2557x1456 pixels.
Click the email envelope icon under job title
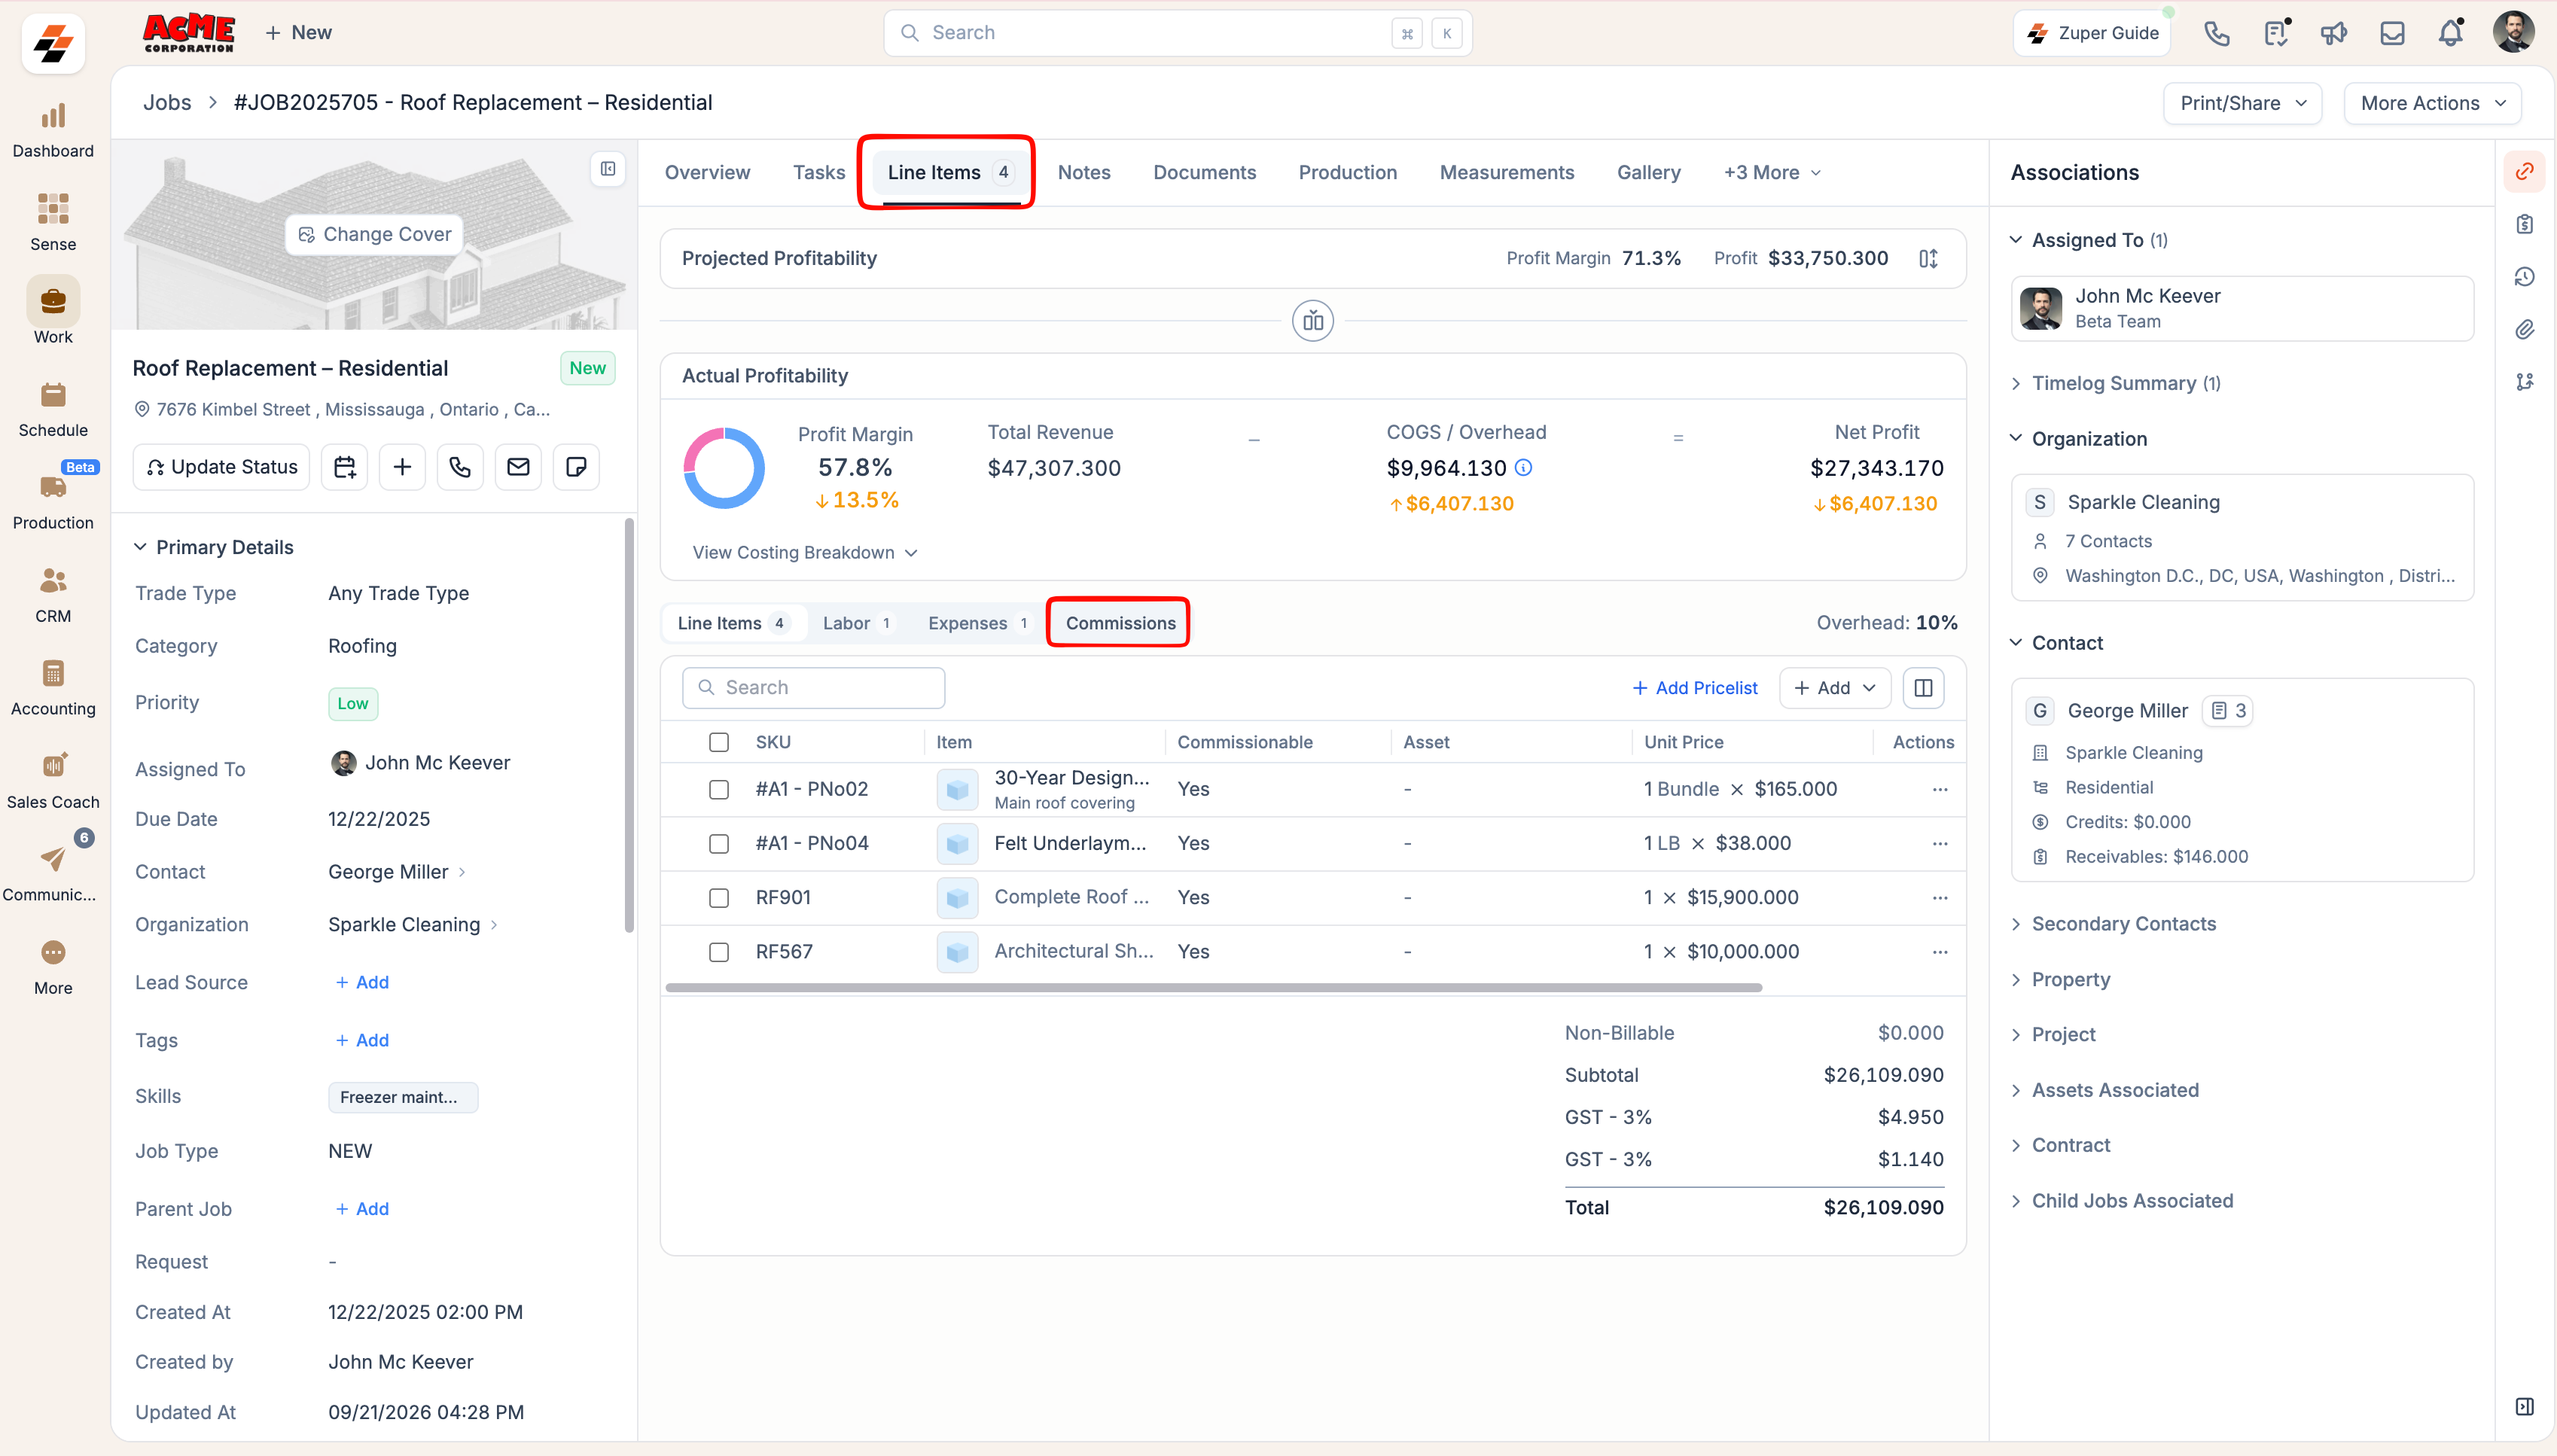518,467
